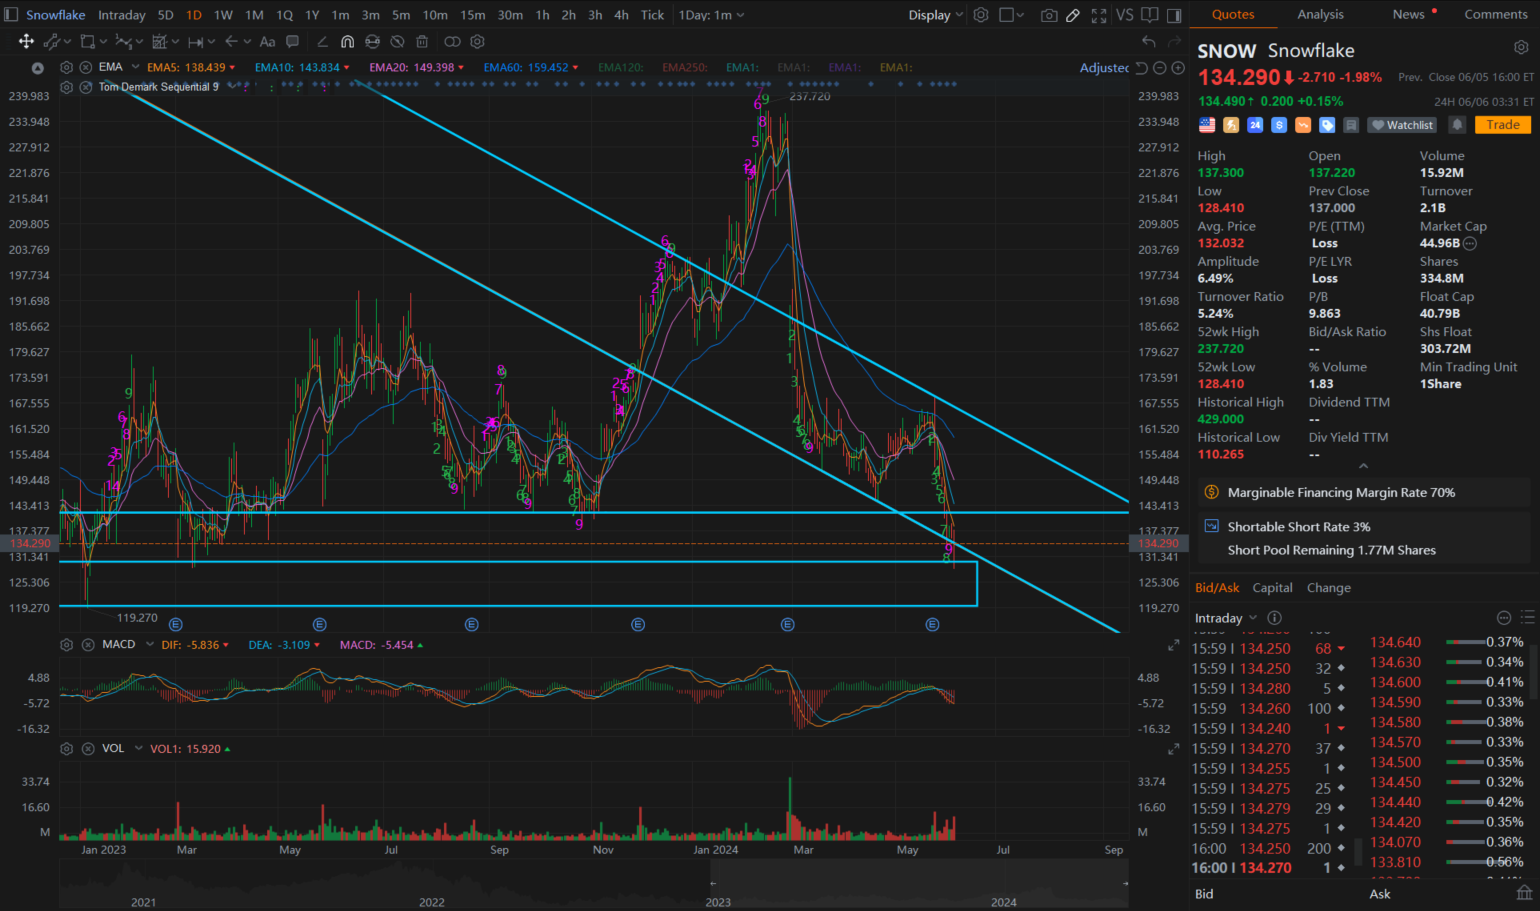The height and width of the screenshot is (911, 1540).
Task: Open chart settings gear next to Display
Action: (x=981, y=15)
